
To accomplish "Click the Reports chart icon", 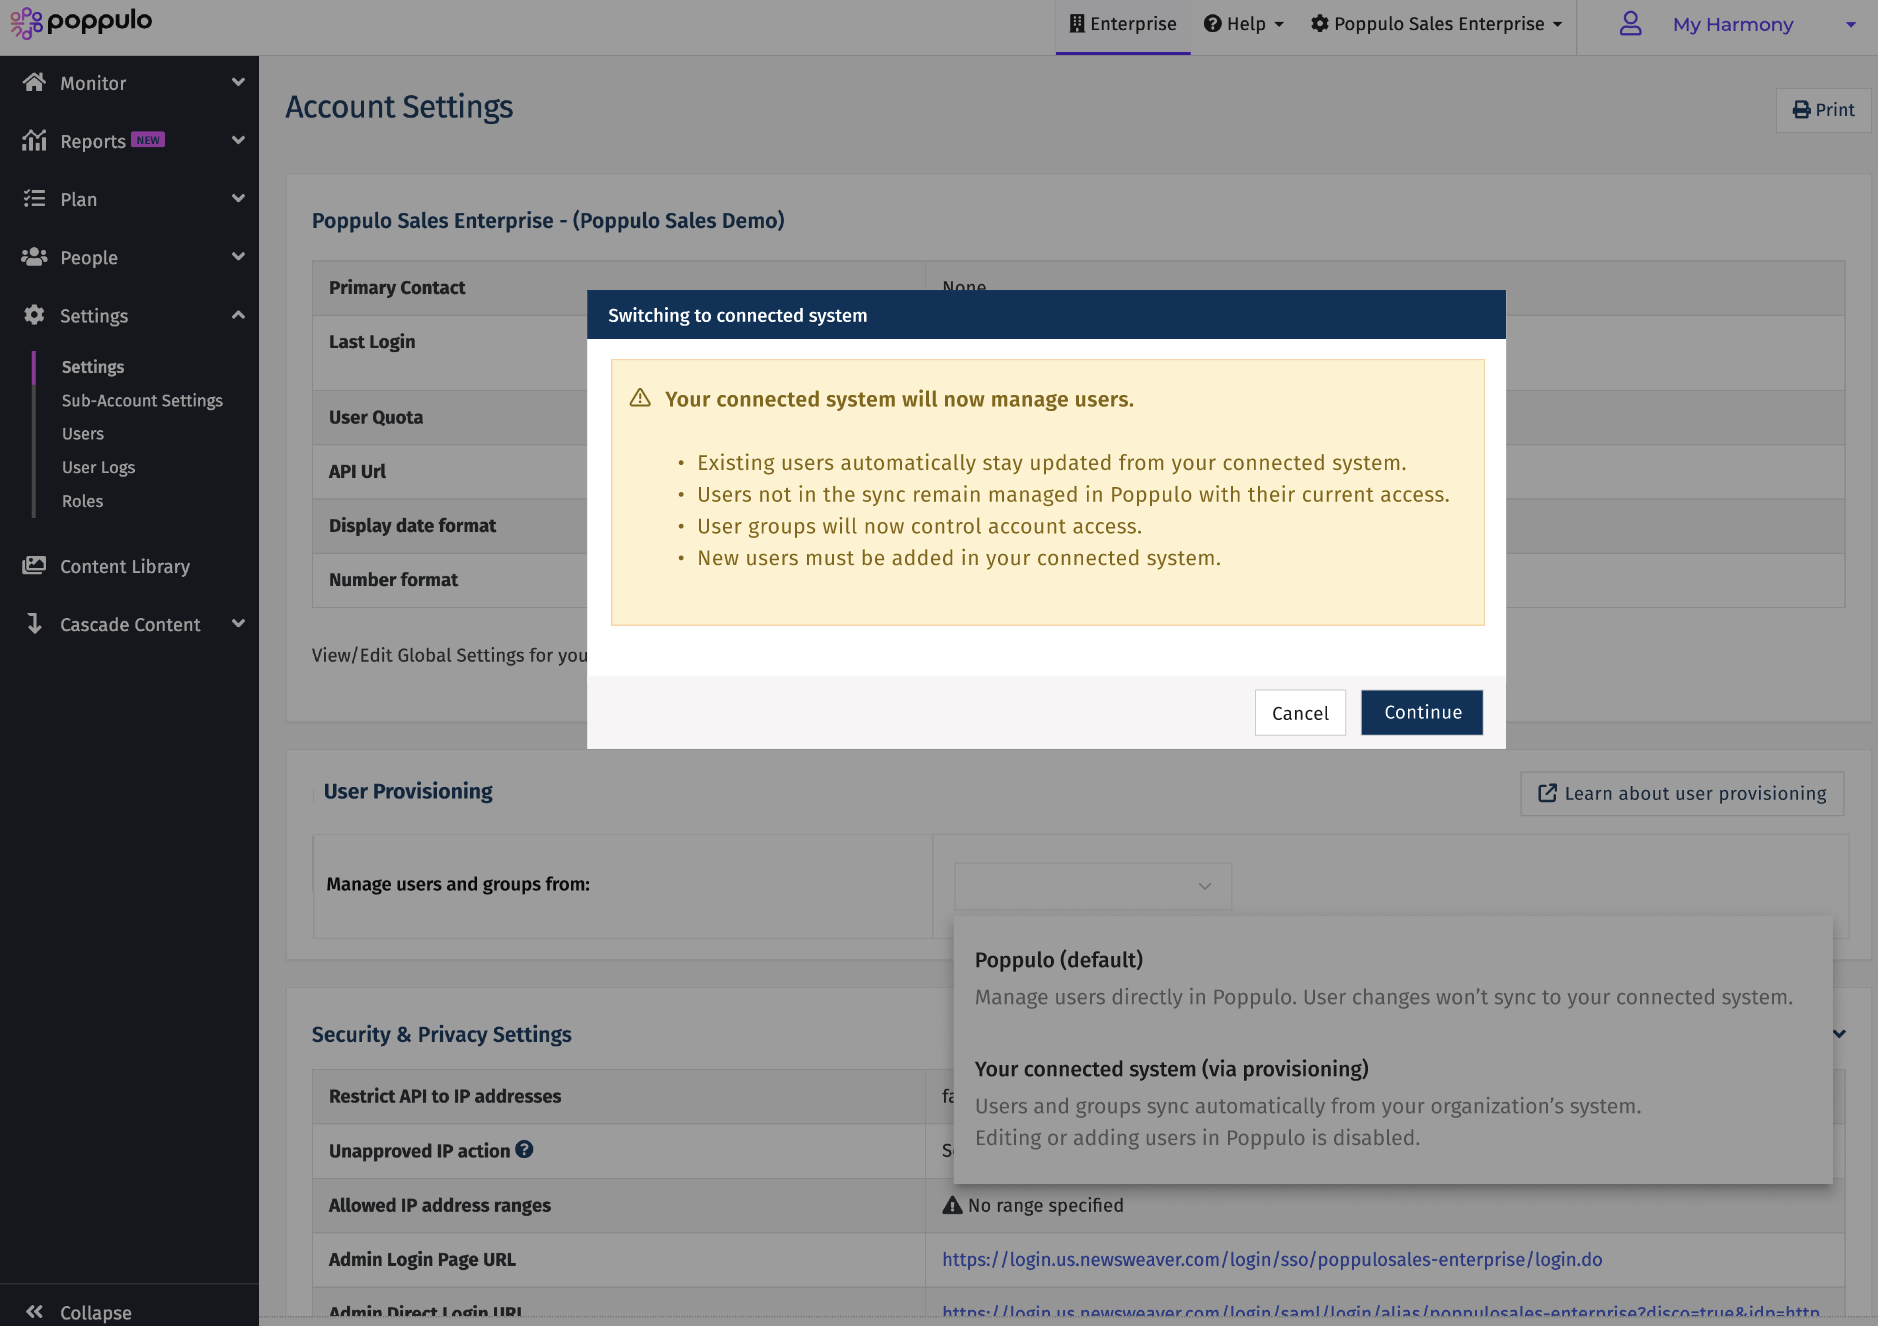I will tap(34, 141).
